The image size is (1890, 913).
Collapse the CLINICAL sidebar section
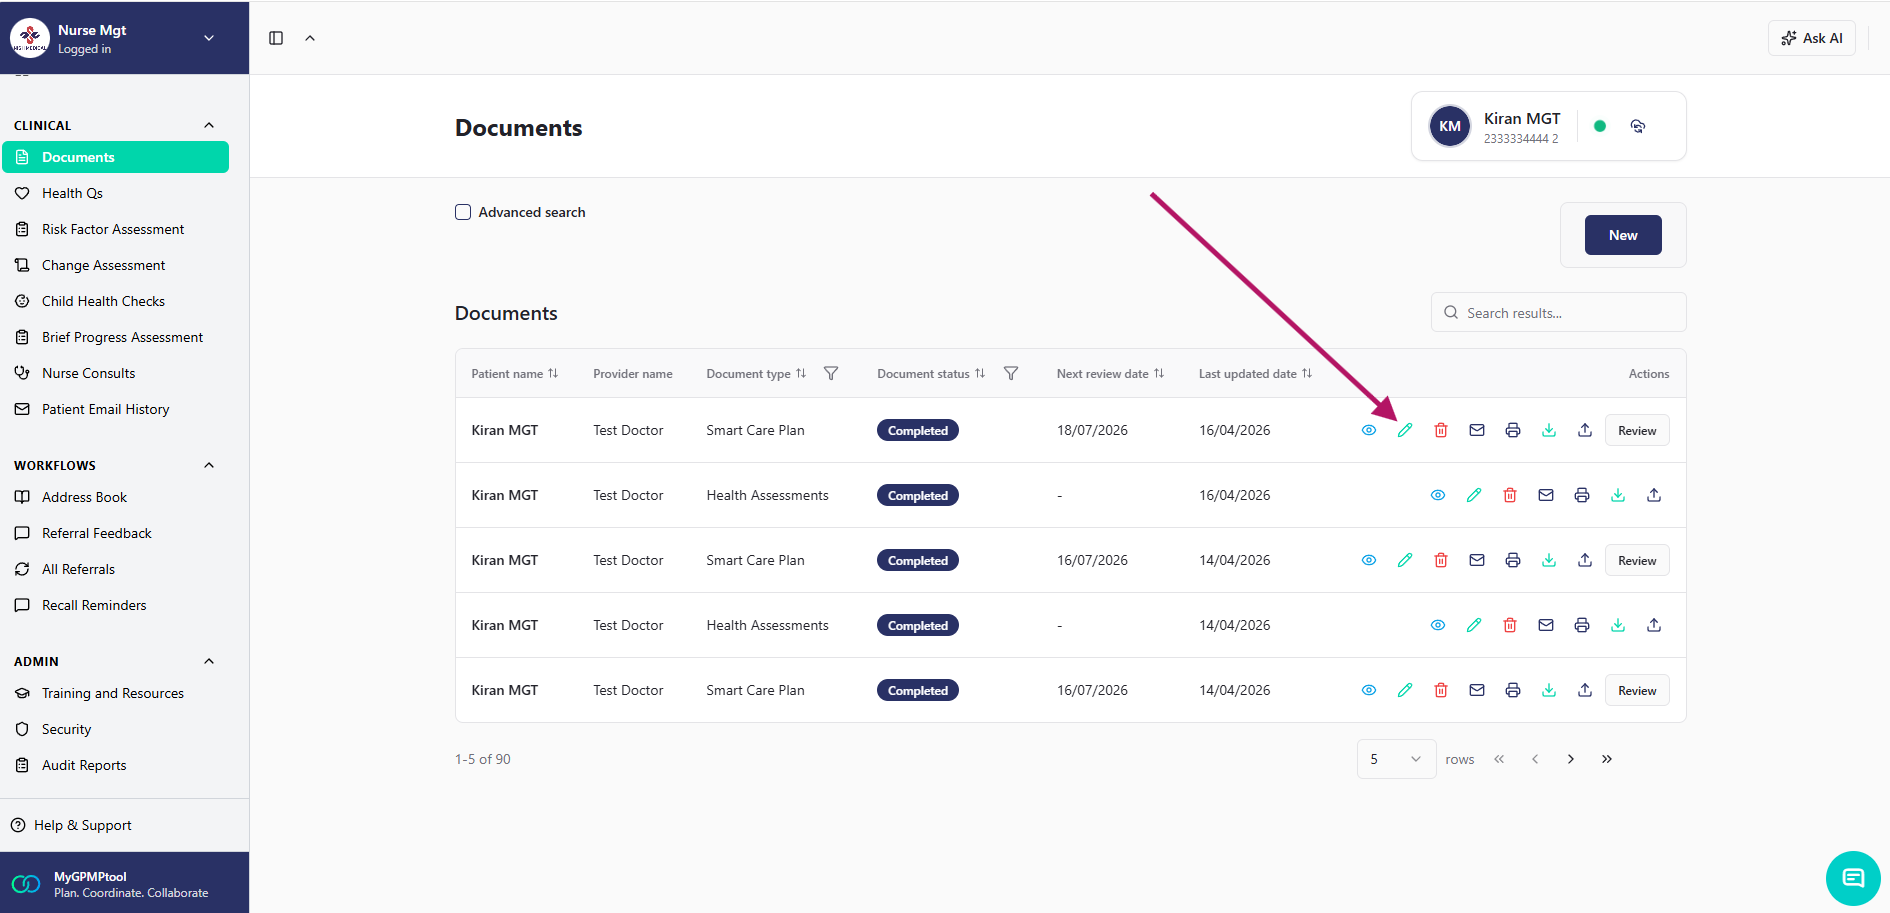(209, 125)
